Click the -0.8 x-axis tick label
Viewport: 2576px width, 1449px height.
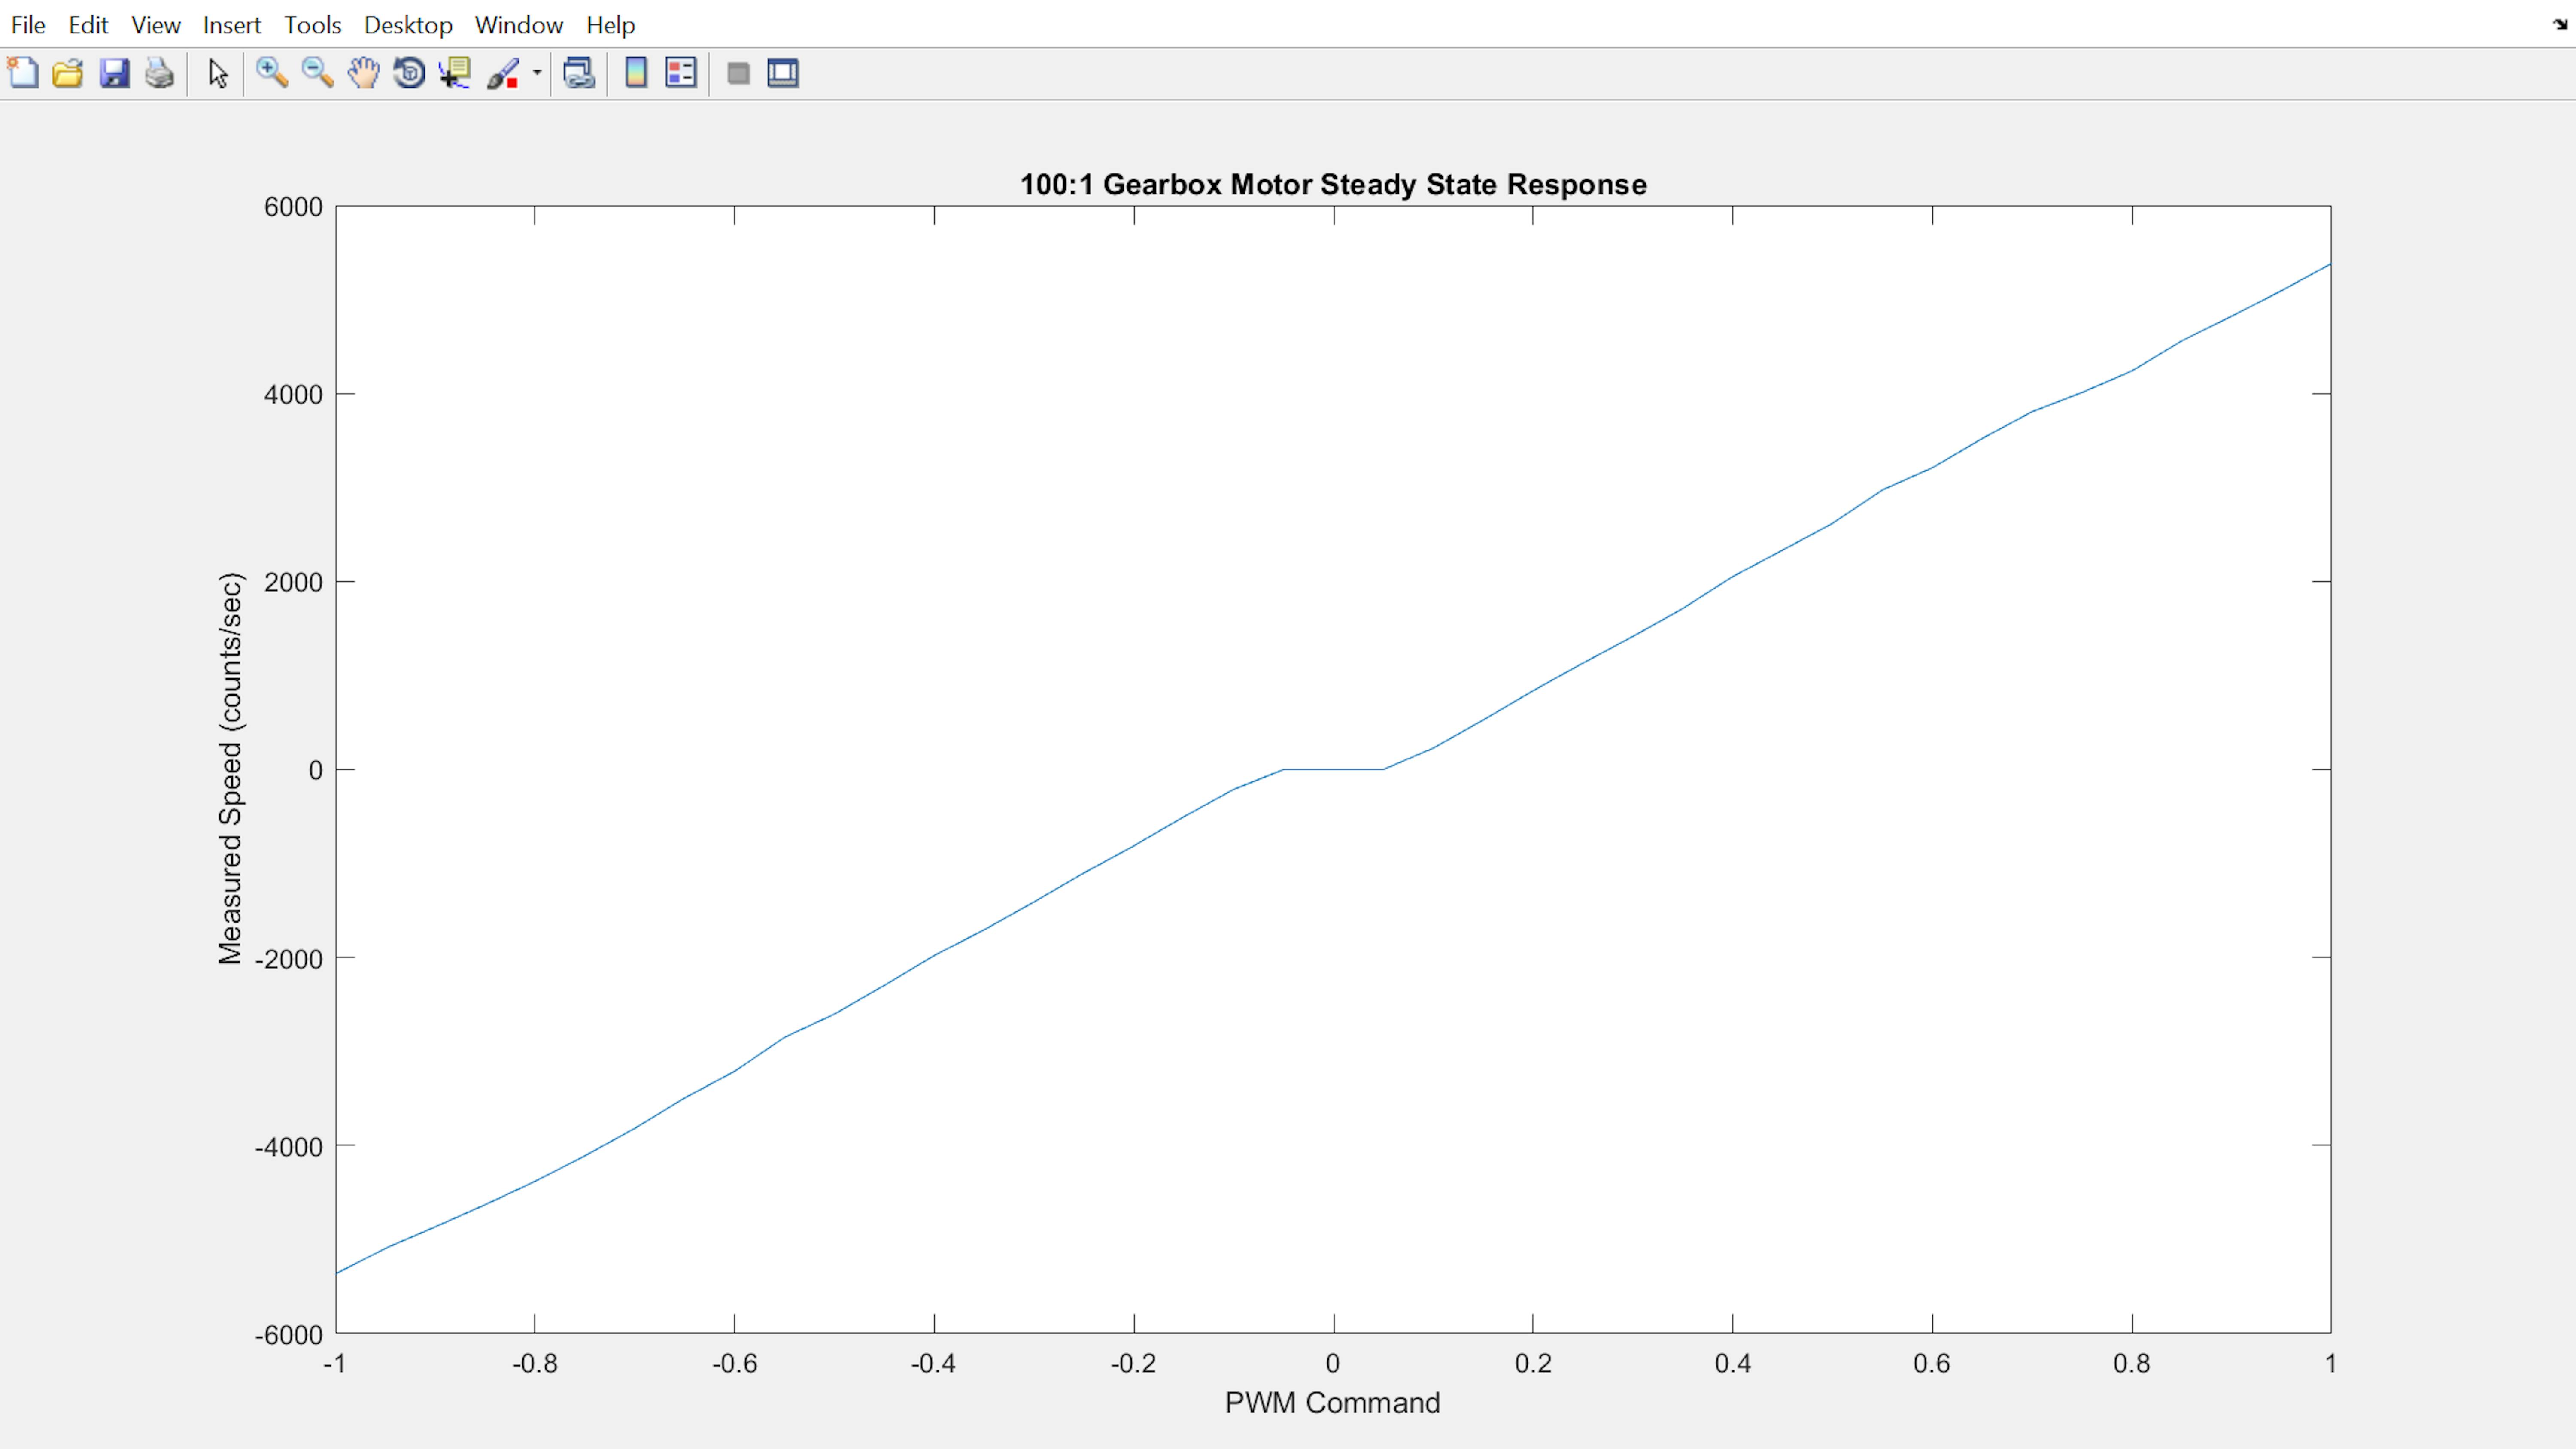point(535,1364)
